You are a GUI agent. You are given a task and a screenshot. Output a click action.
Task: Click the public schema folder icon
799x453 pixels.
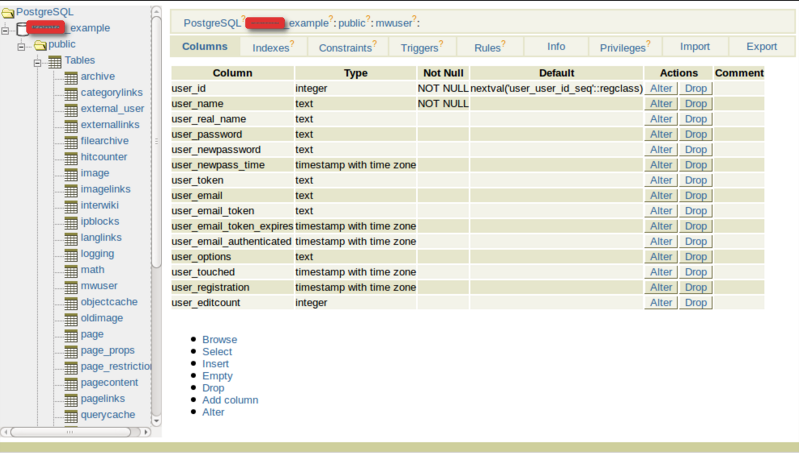coord(40,45)
